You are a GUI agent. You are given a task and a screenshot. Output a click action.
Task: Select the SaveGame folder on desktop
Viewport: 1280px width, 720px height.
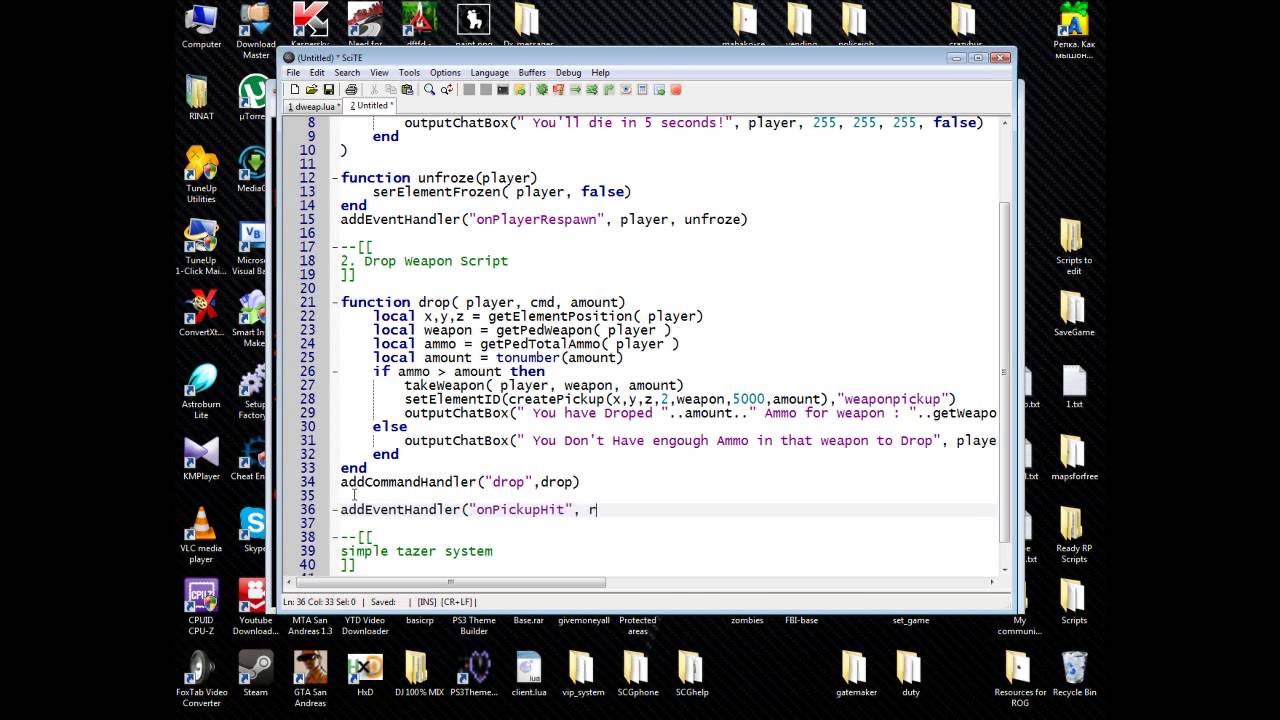(x=1074, y=313)
